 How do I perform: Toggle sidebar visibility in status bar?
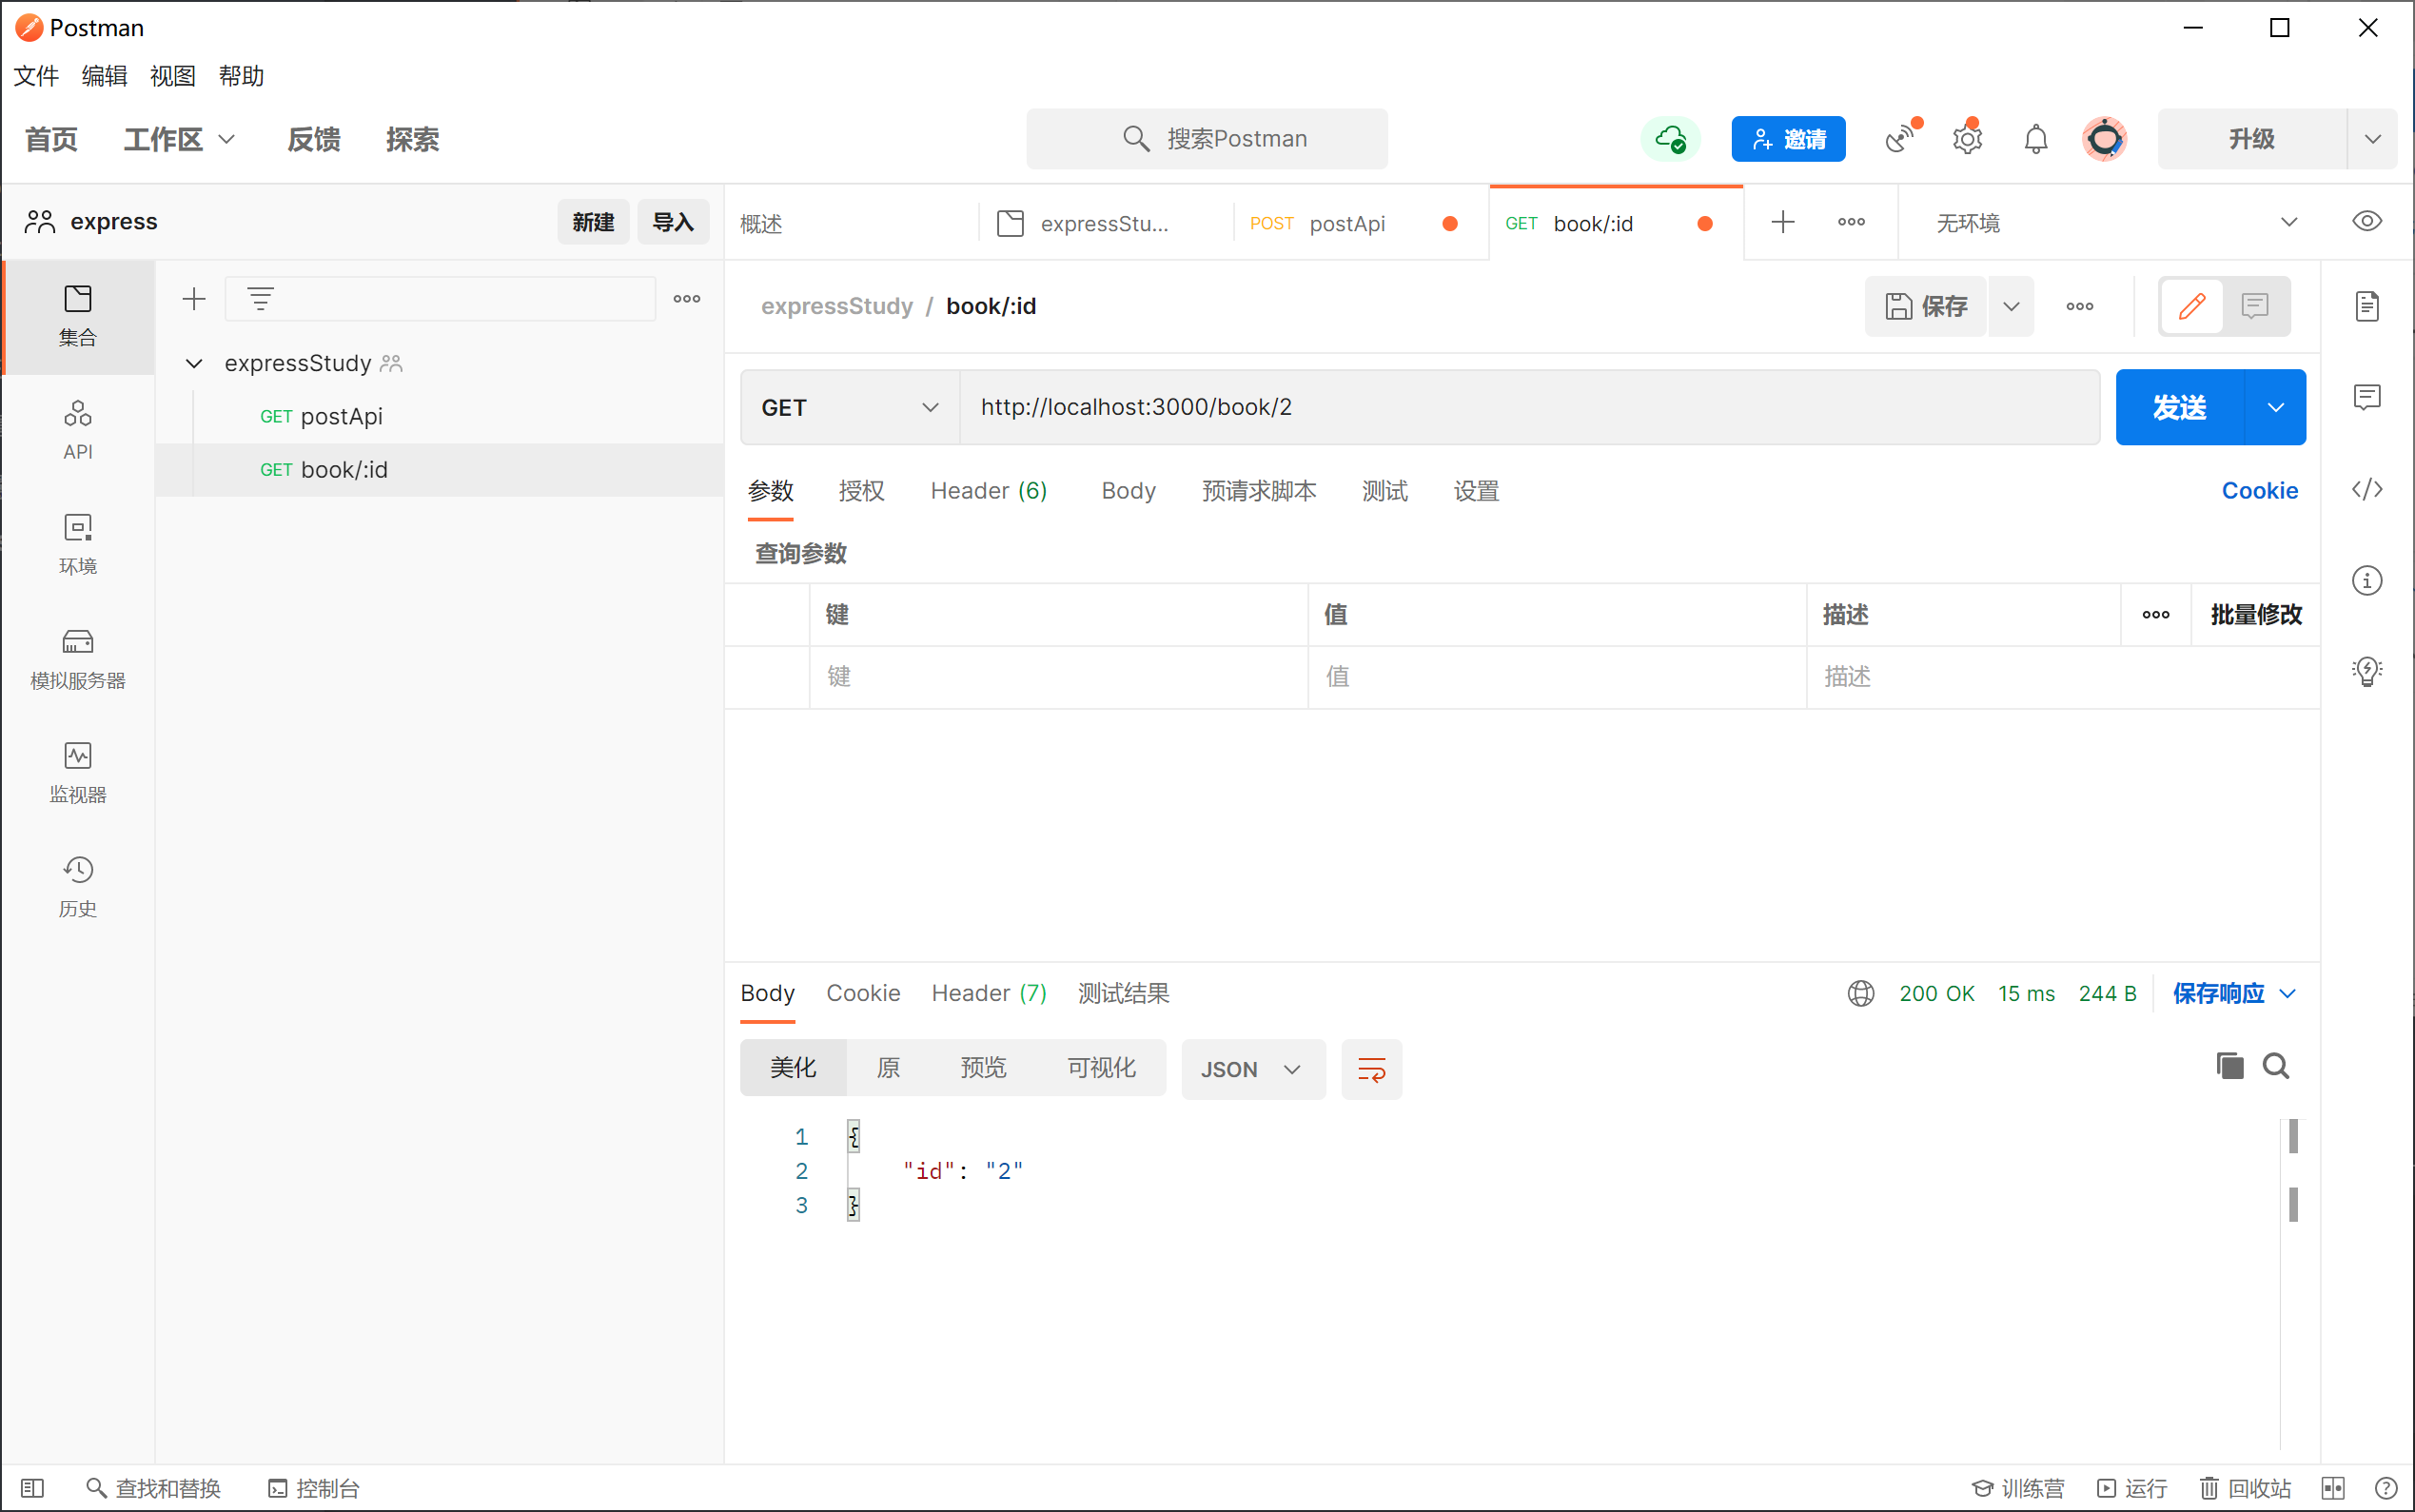32,1488
